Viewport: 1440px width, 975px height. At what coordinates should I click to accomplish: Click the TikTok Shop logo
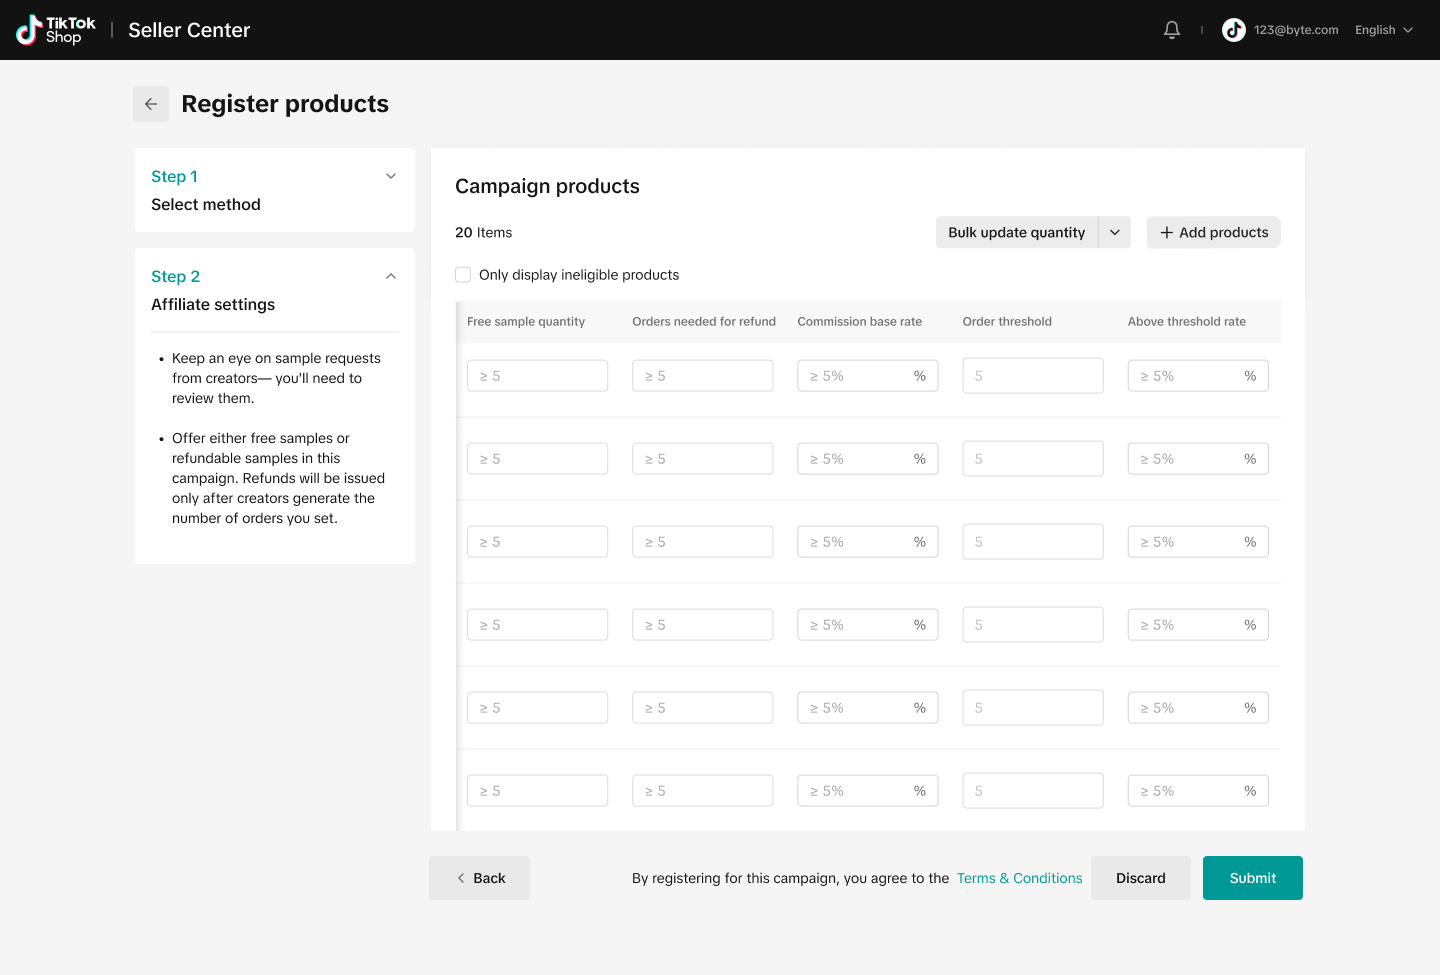point(56,30)
